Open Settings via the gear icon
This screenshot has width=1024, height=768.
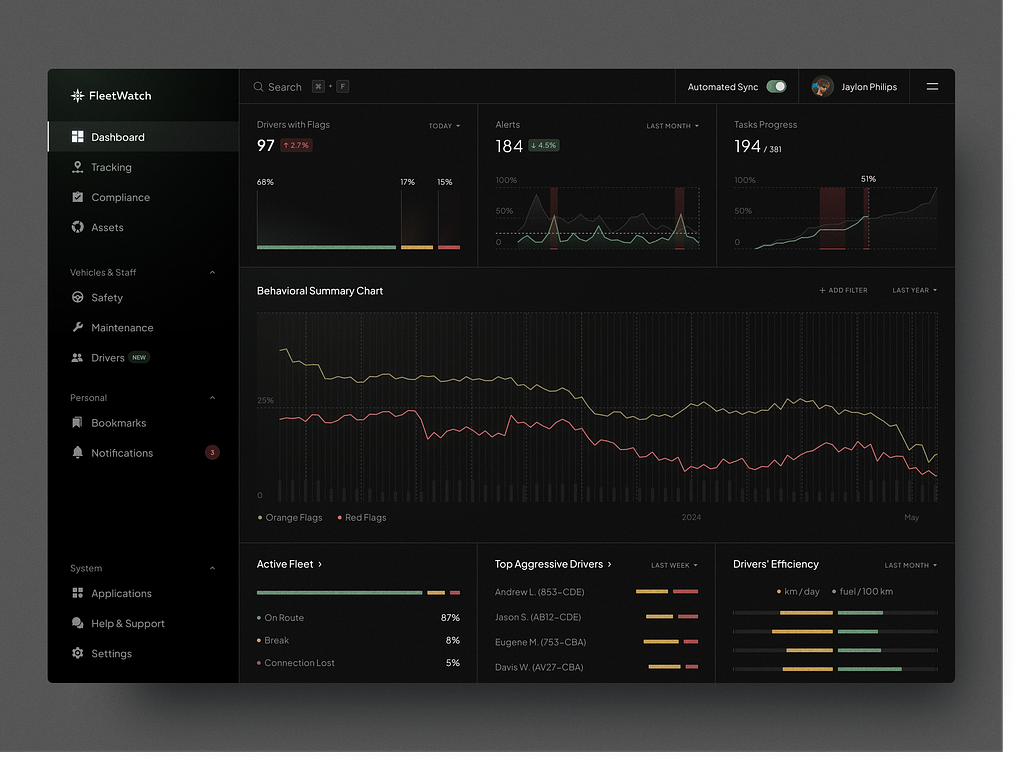pyautogui.click(x=77, y=654)
